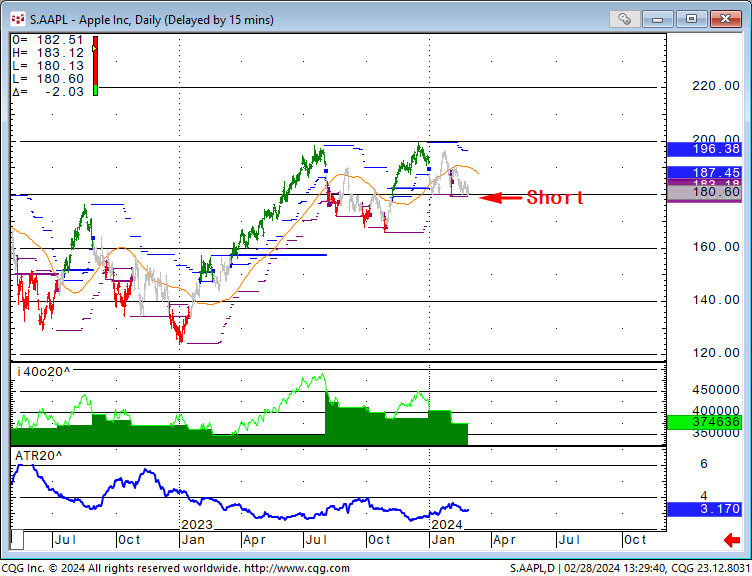Click the 140.00 price axis label
The image size is (752, 576).
pyautogui.click(x=716, y=300)
